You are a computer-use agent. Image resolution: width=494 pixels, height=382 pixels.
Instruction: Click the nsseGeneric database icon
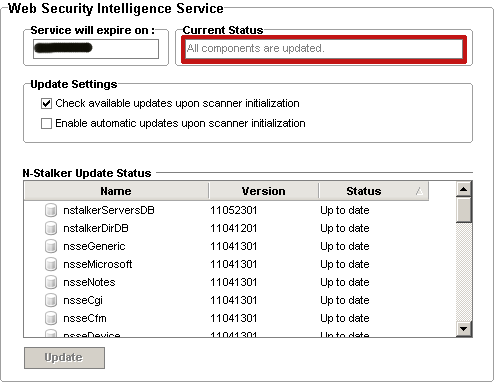[51, 246]
